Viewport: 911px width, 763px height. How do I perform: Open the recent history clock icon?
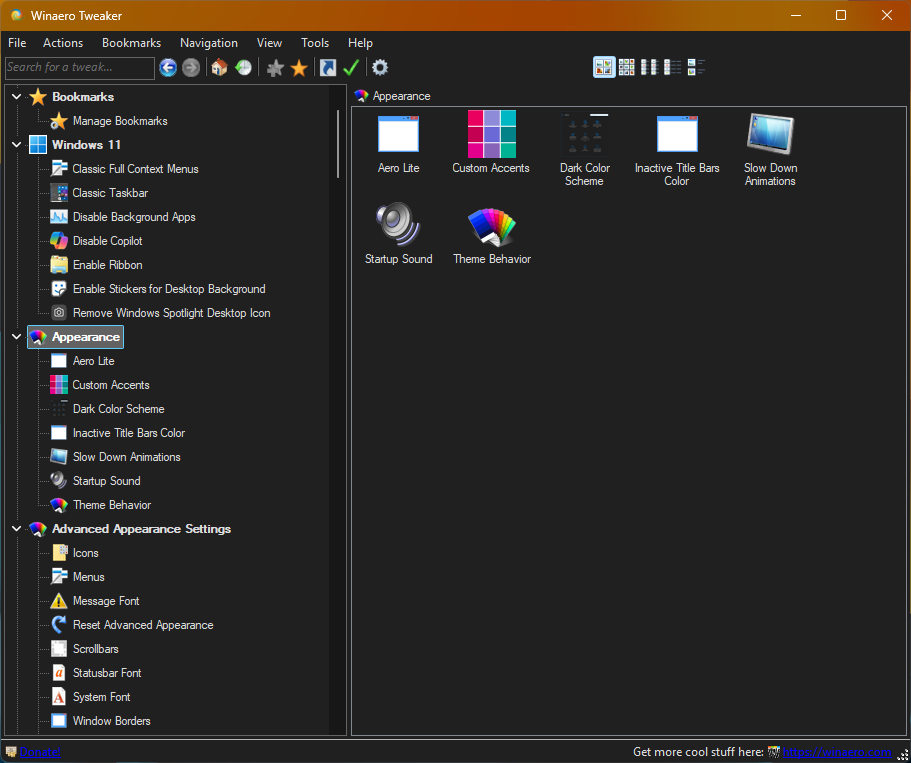tap(243, 67)
